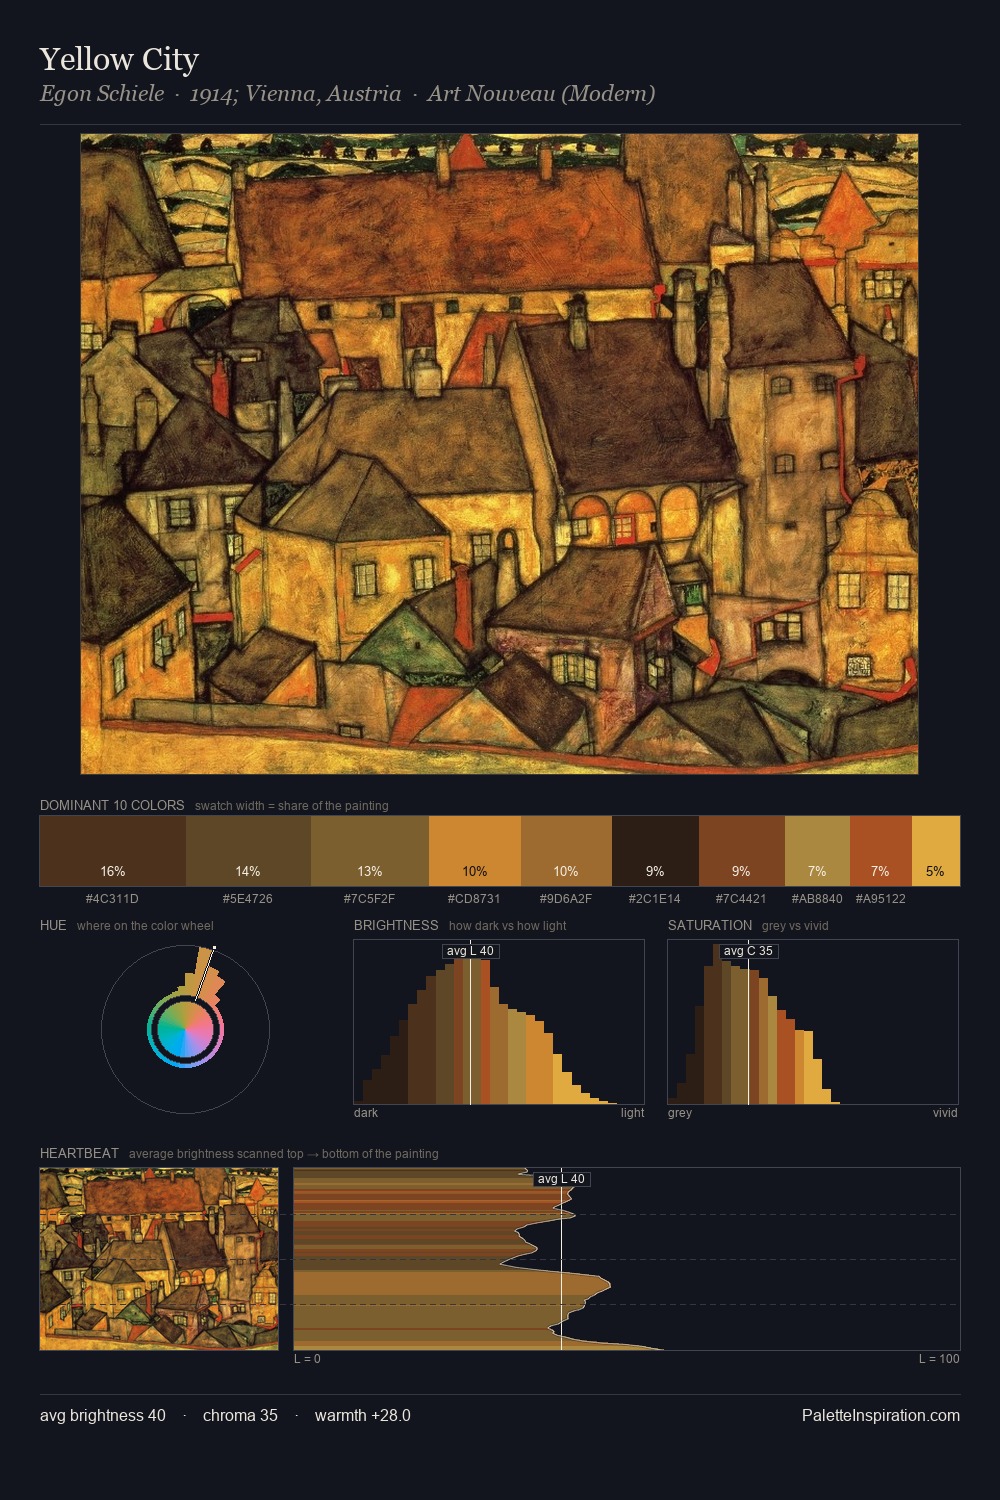Click the 'avg brightness 40' footer stat

pos(103,1415)
